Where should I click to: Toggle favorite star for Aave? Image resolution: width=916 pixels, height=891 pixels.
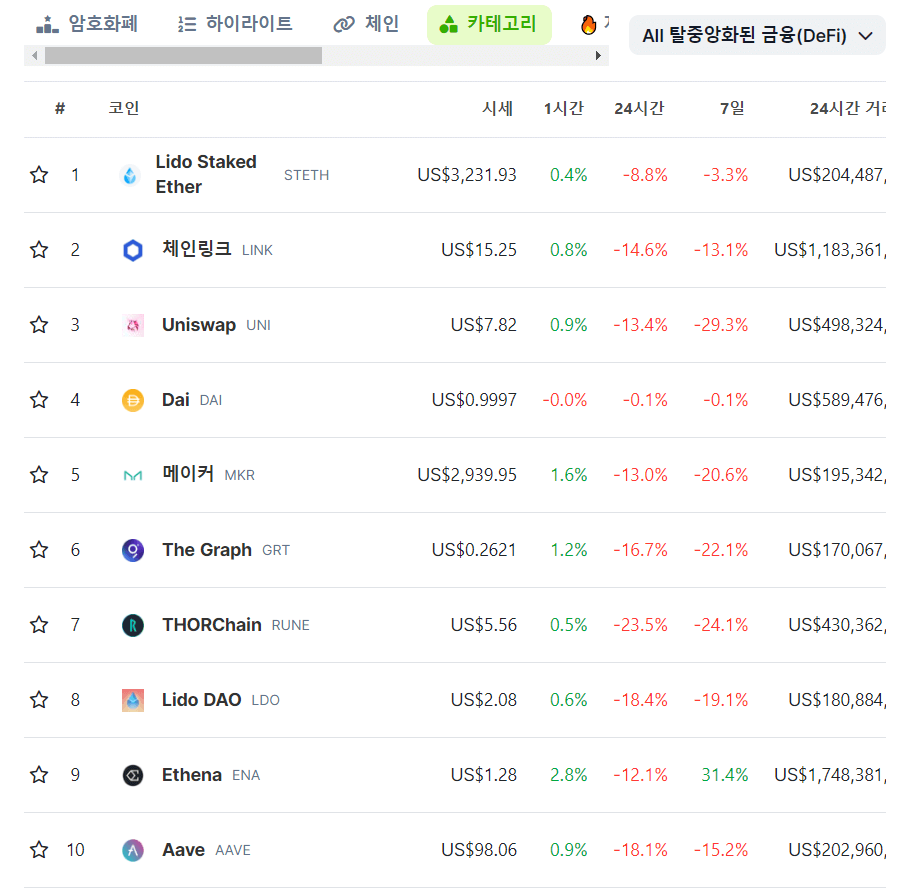39,850
